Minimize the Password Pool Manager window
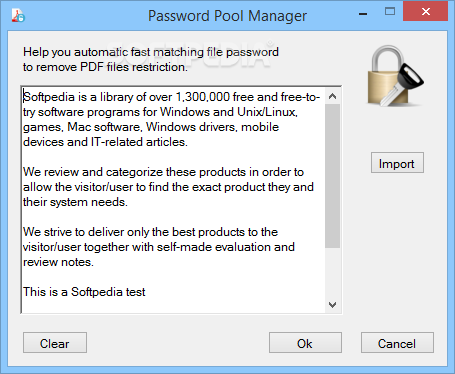Image resolution: width=455 pixels, height=374 pixels. point(363,14)
